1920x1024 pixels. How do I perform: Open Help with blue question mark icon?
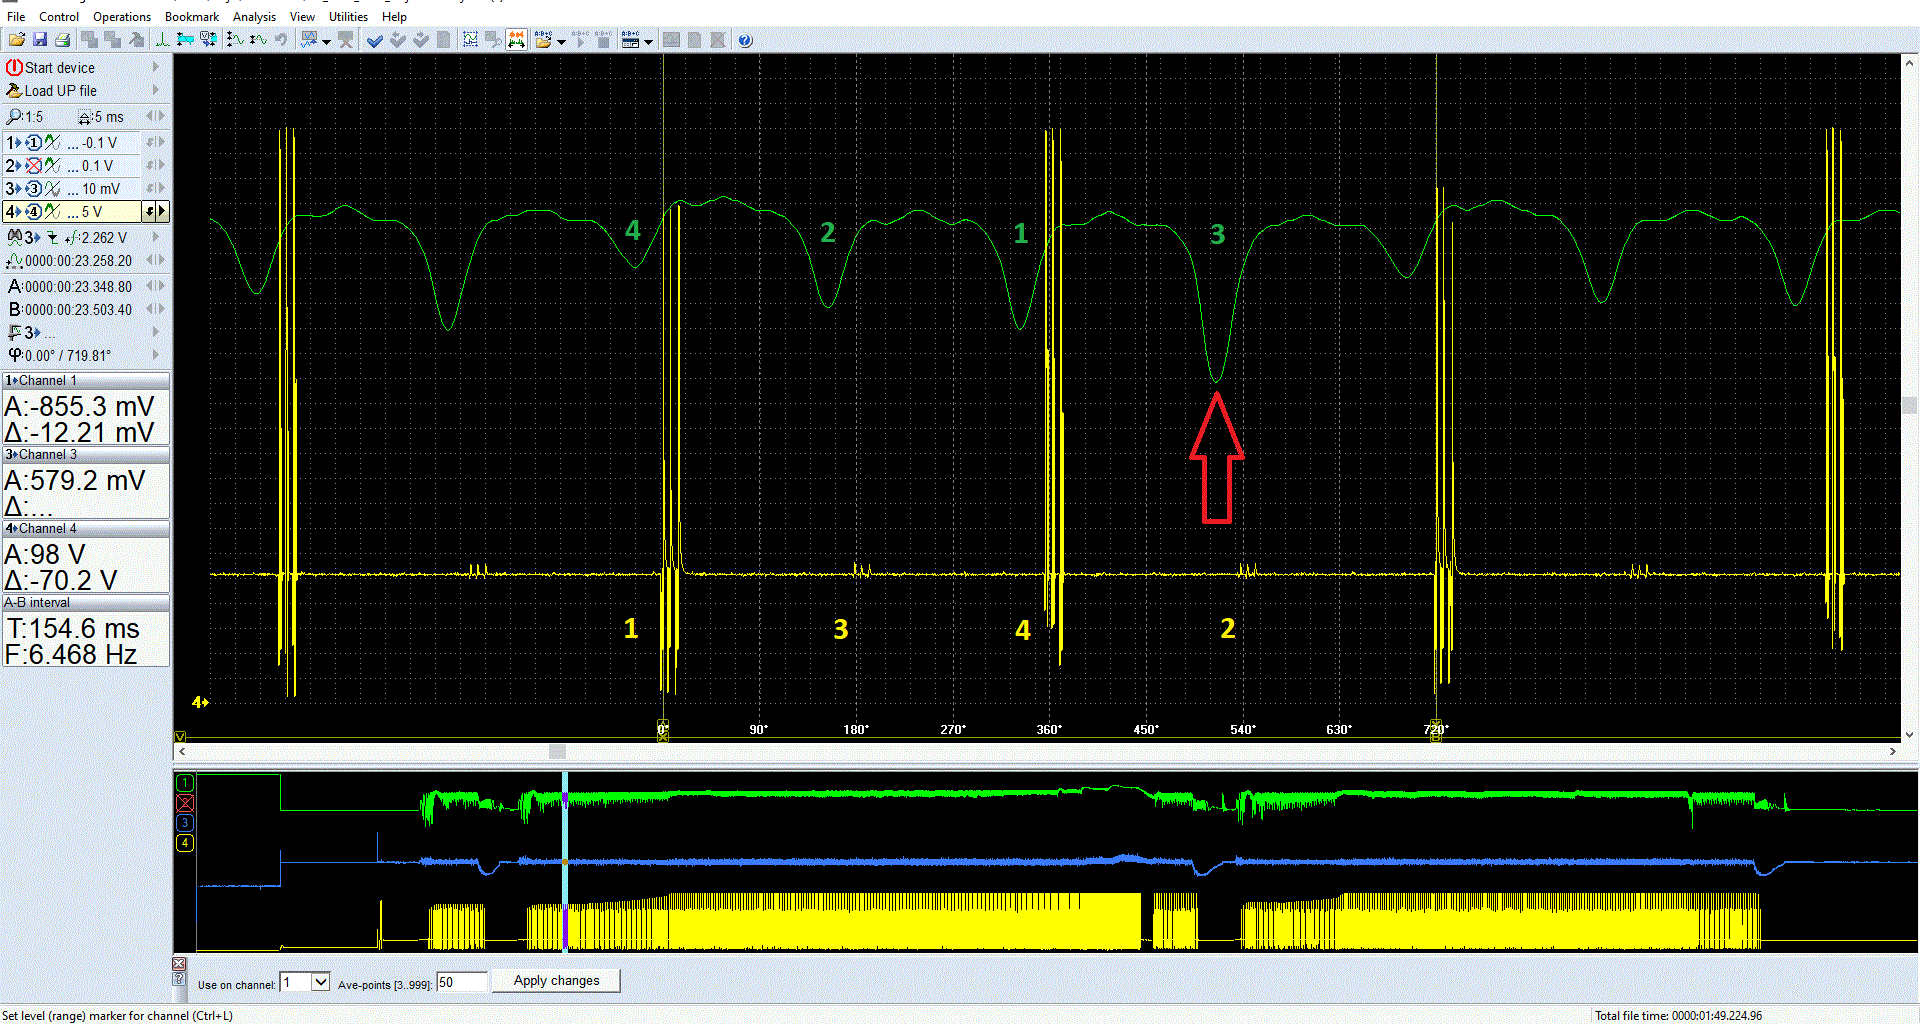[745, 40]
